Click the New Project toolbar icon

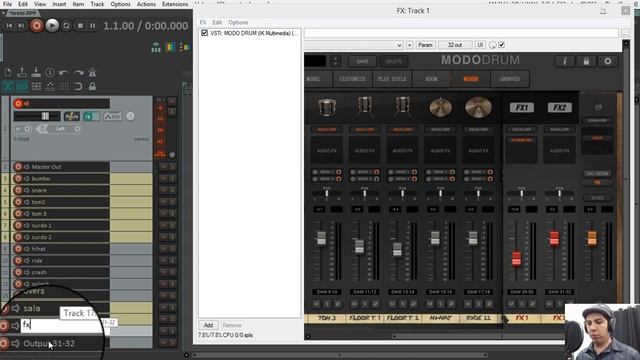pyautogui.click(x=8, y=73)
